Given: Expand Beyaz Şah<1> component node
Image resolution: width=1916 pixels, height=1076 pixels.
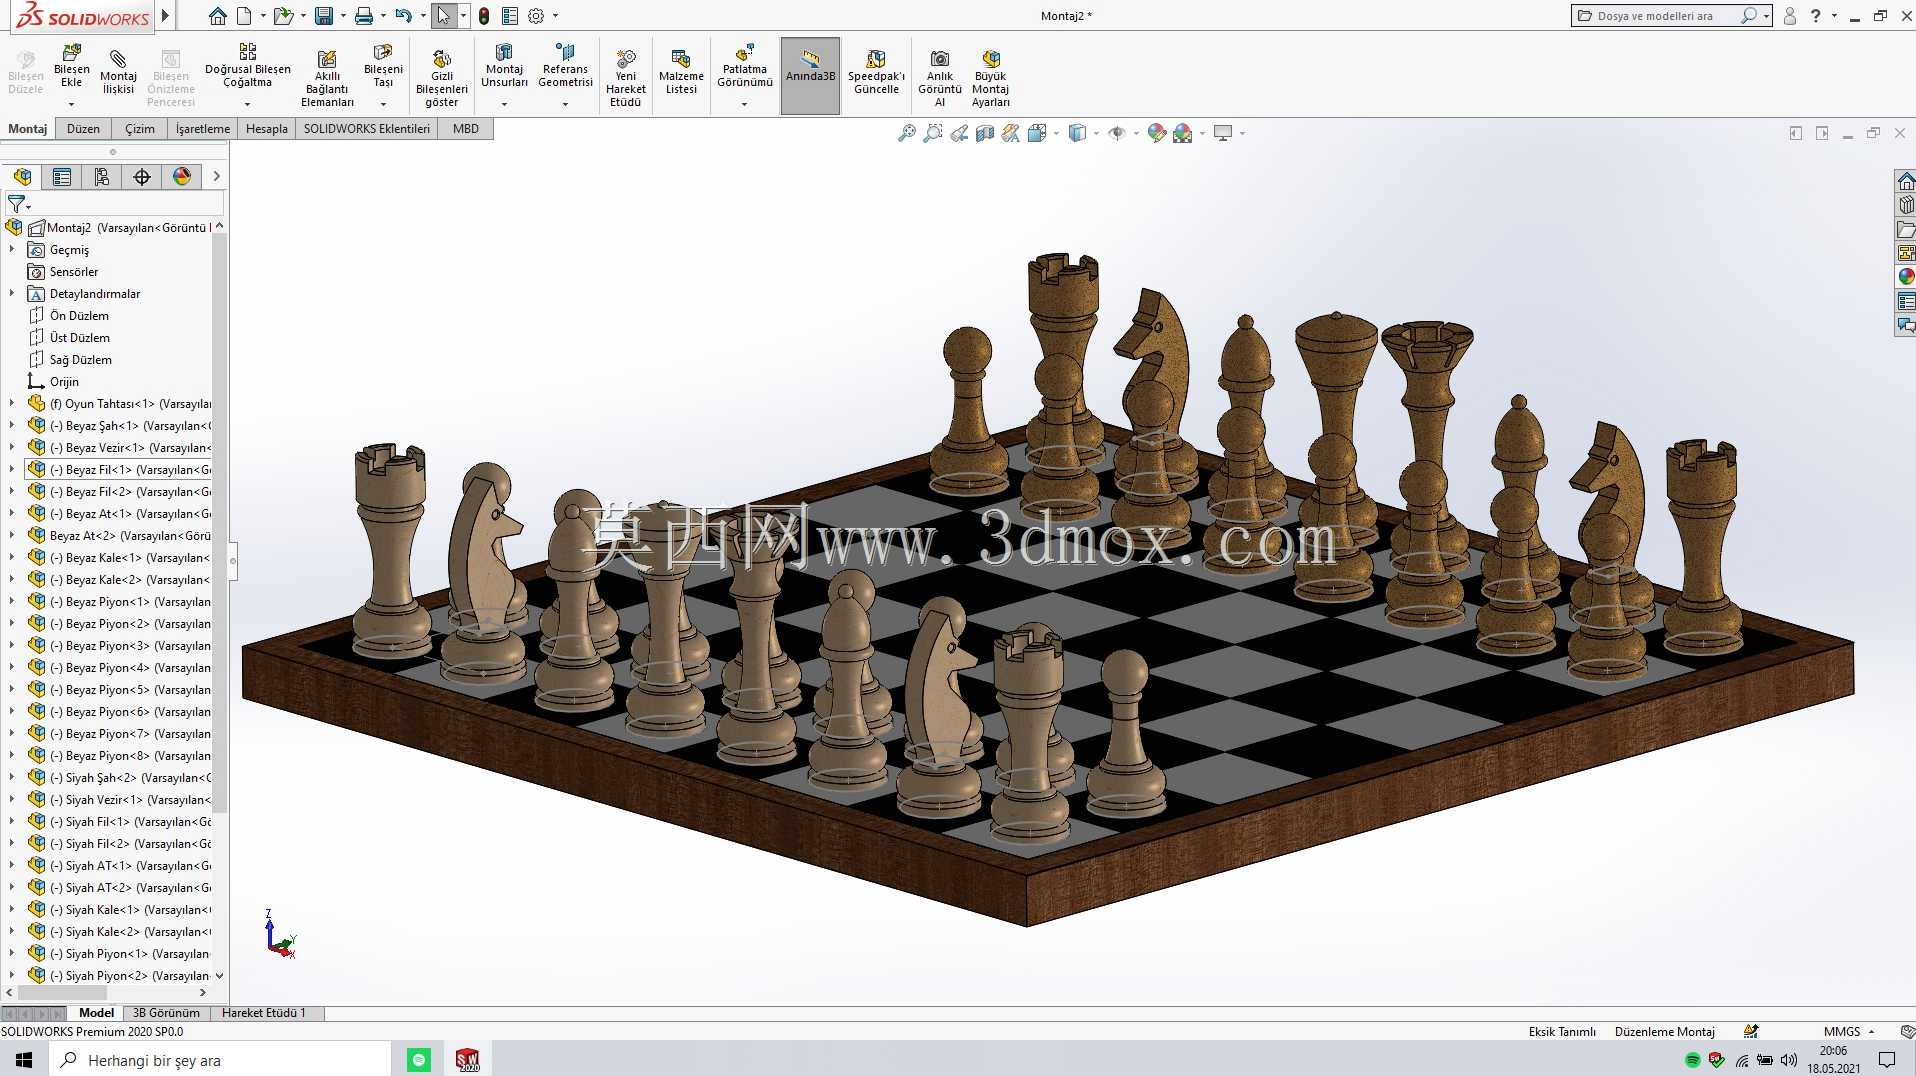Looking at the screenshot, I should (x=12, y=426).
